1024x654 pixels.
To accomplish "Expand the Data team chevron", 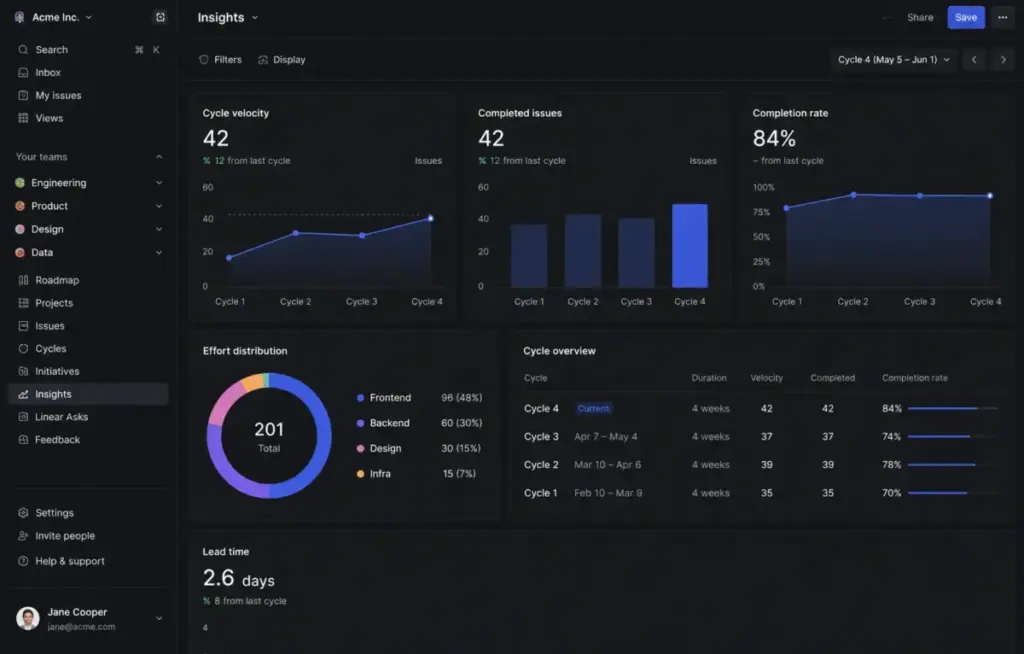I will [159, 252].
